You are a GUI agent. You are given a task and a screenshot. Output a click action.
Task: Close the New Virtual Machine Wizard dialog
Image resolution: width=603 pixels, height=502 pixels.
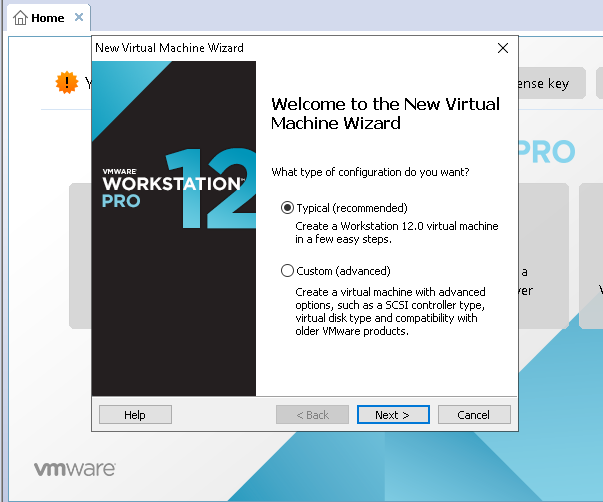(x=503, y=48)
